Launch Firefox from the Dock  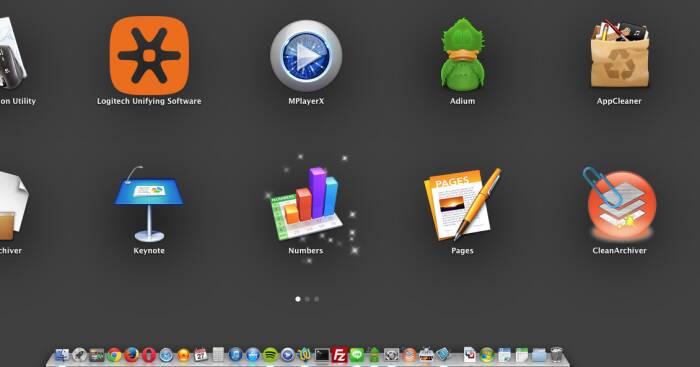131,355
